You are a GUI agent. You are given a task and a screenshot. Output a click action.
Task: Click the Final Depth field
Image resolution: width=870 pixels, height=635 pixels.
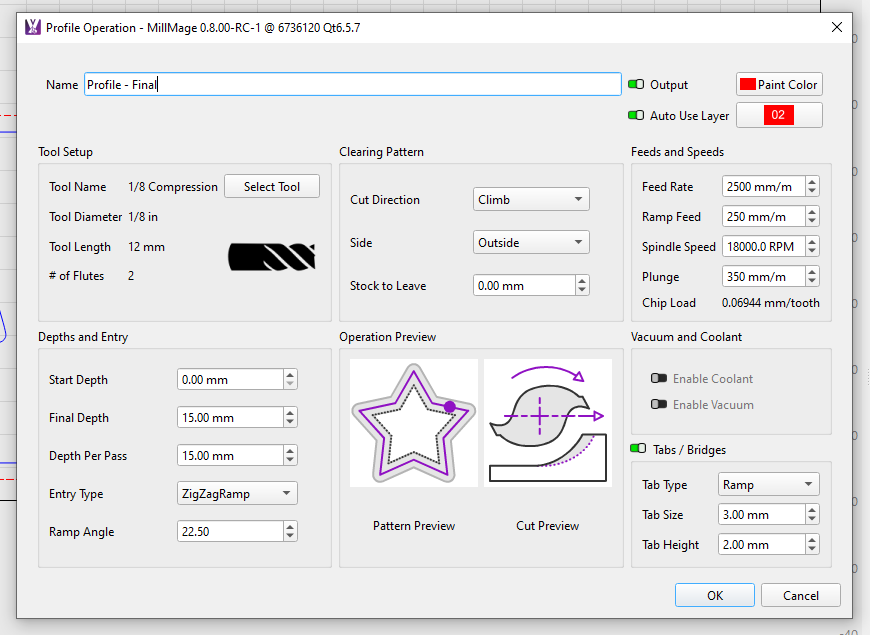point(230,417)
